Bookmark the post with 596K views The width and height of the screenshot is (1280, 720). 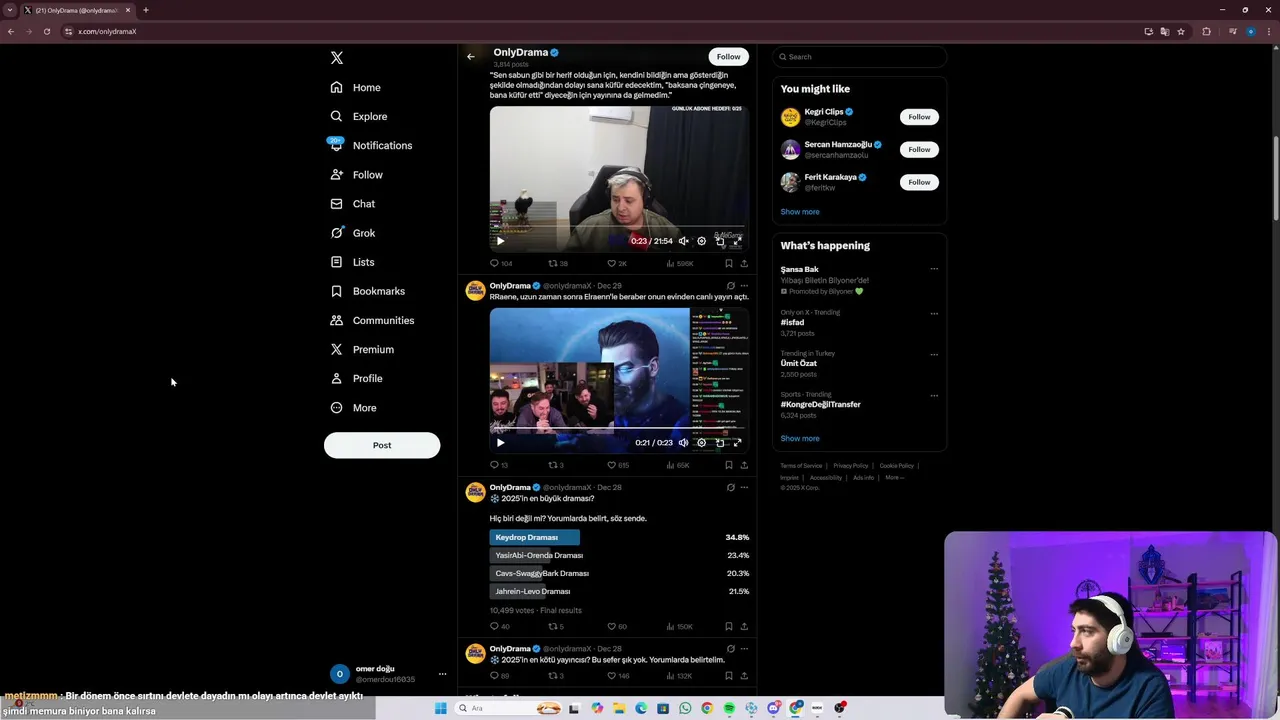point(728,264)
